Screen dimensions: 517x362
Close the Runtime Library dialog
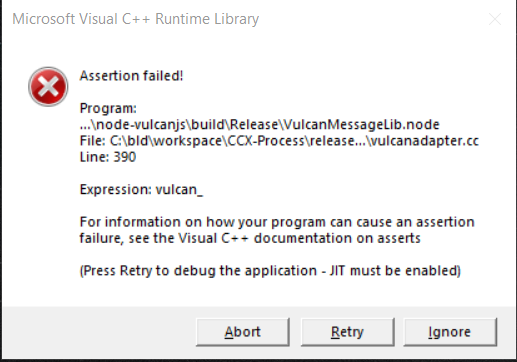[495, 19]
